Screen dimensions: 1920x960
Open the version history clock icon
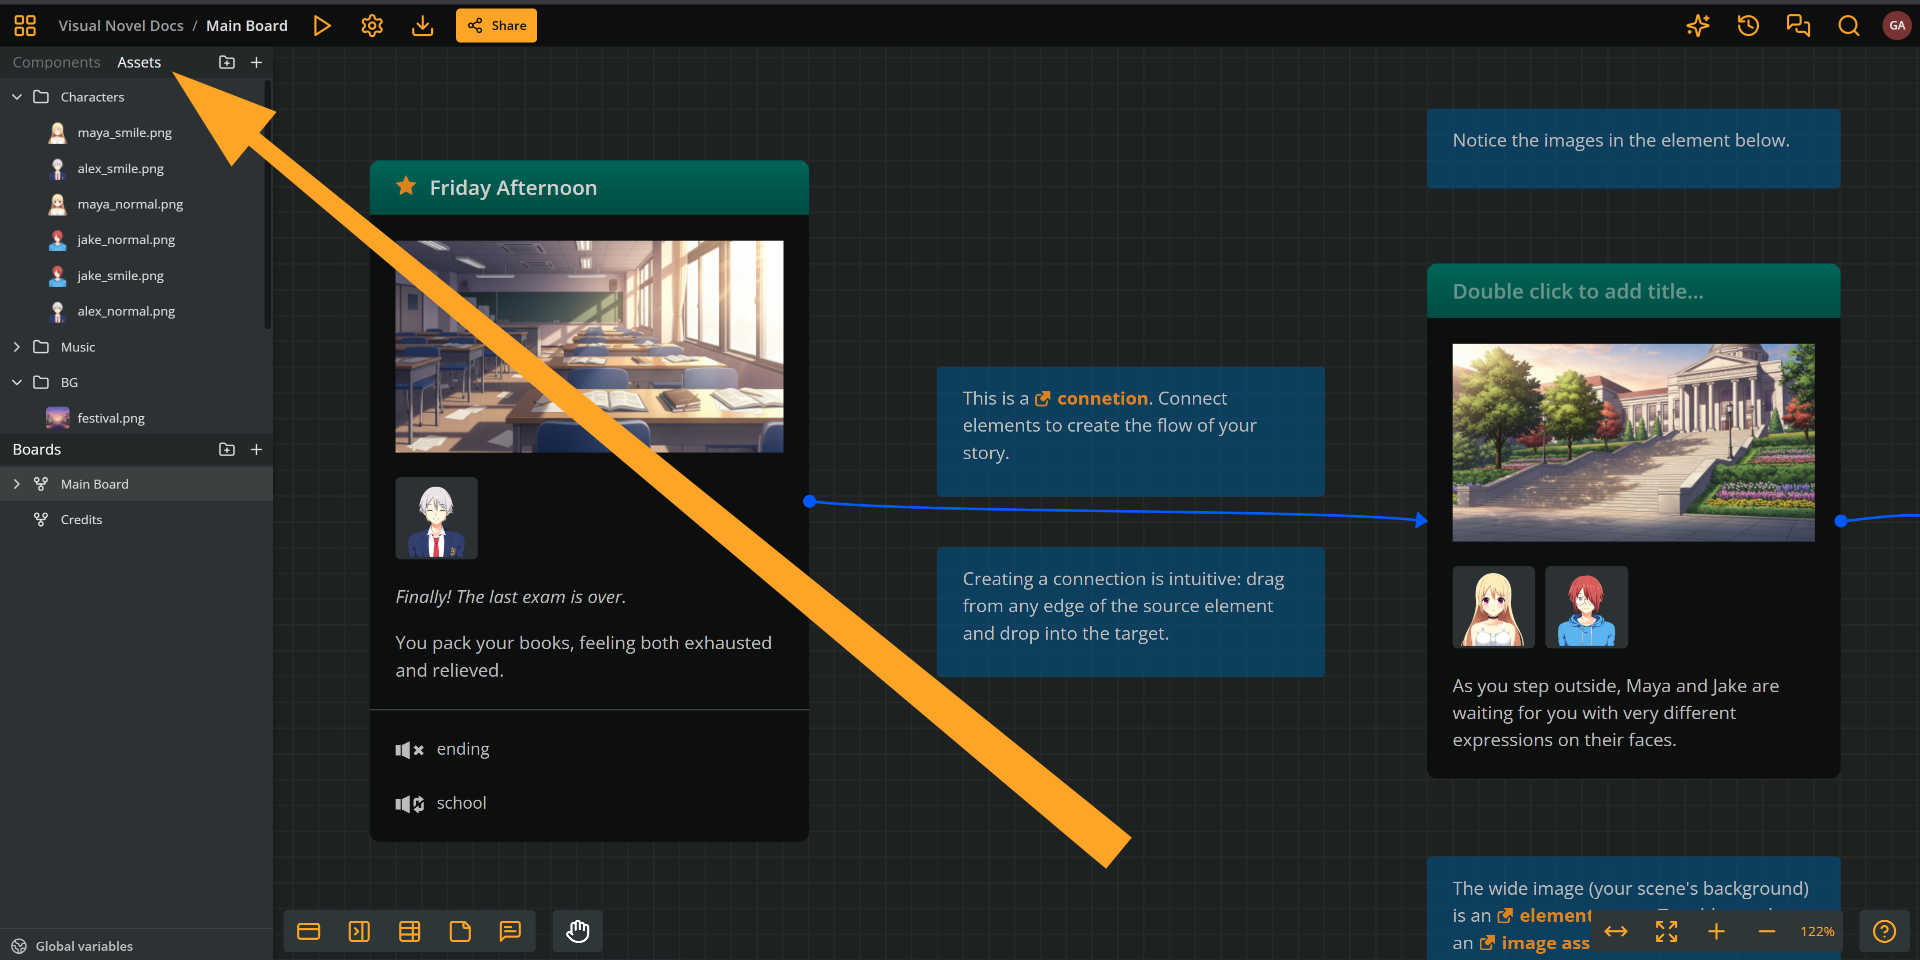(1748, 25)
